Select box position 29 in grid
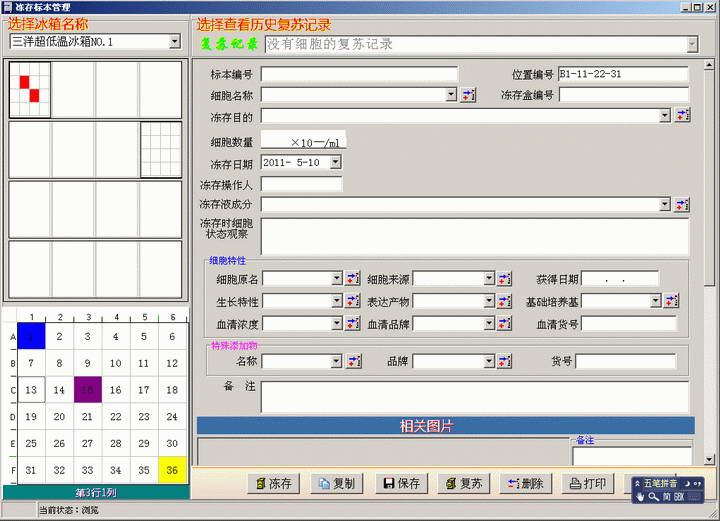 pyautogui.click(x=144, y=443)
